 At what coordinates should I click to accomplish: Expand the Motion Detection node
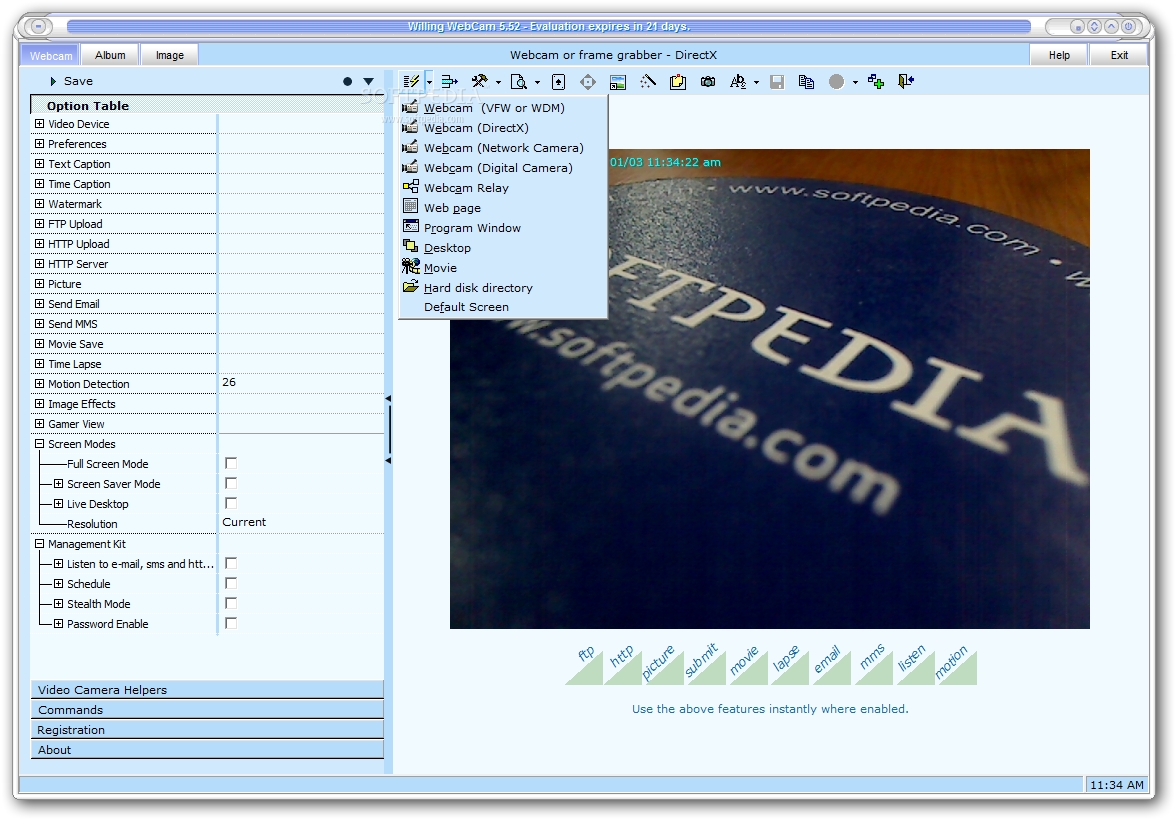click(40, 383)
